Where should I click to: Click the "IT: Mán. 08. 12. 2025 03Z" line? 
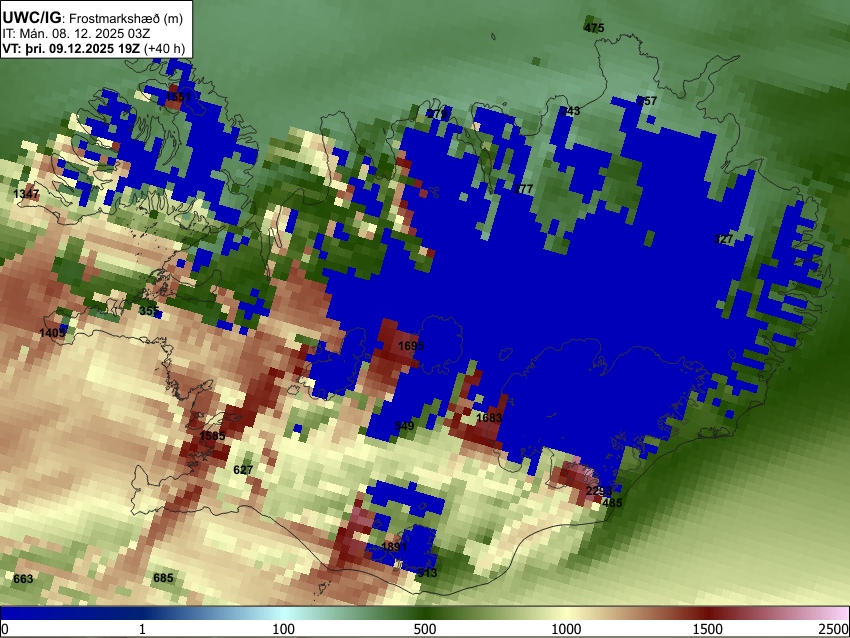[x=76, y=34]
